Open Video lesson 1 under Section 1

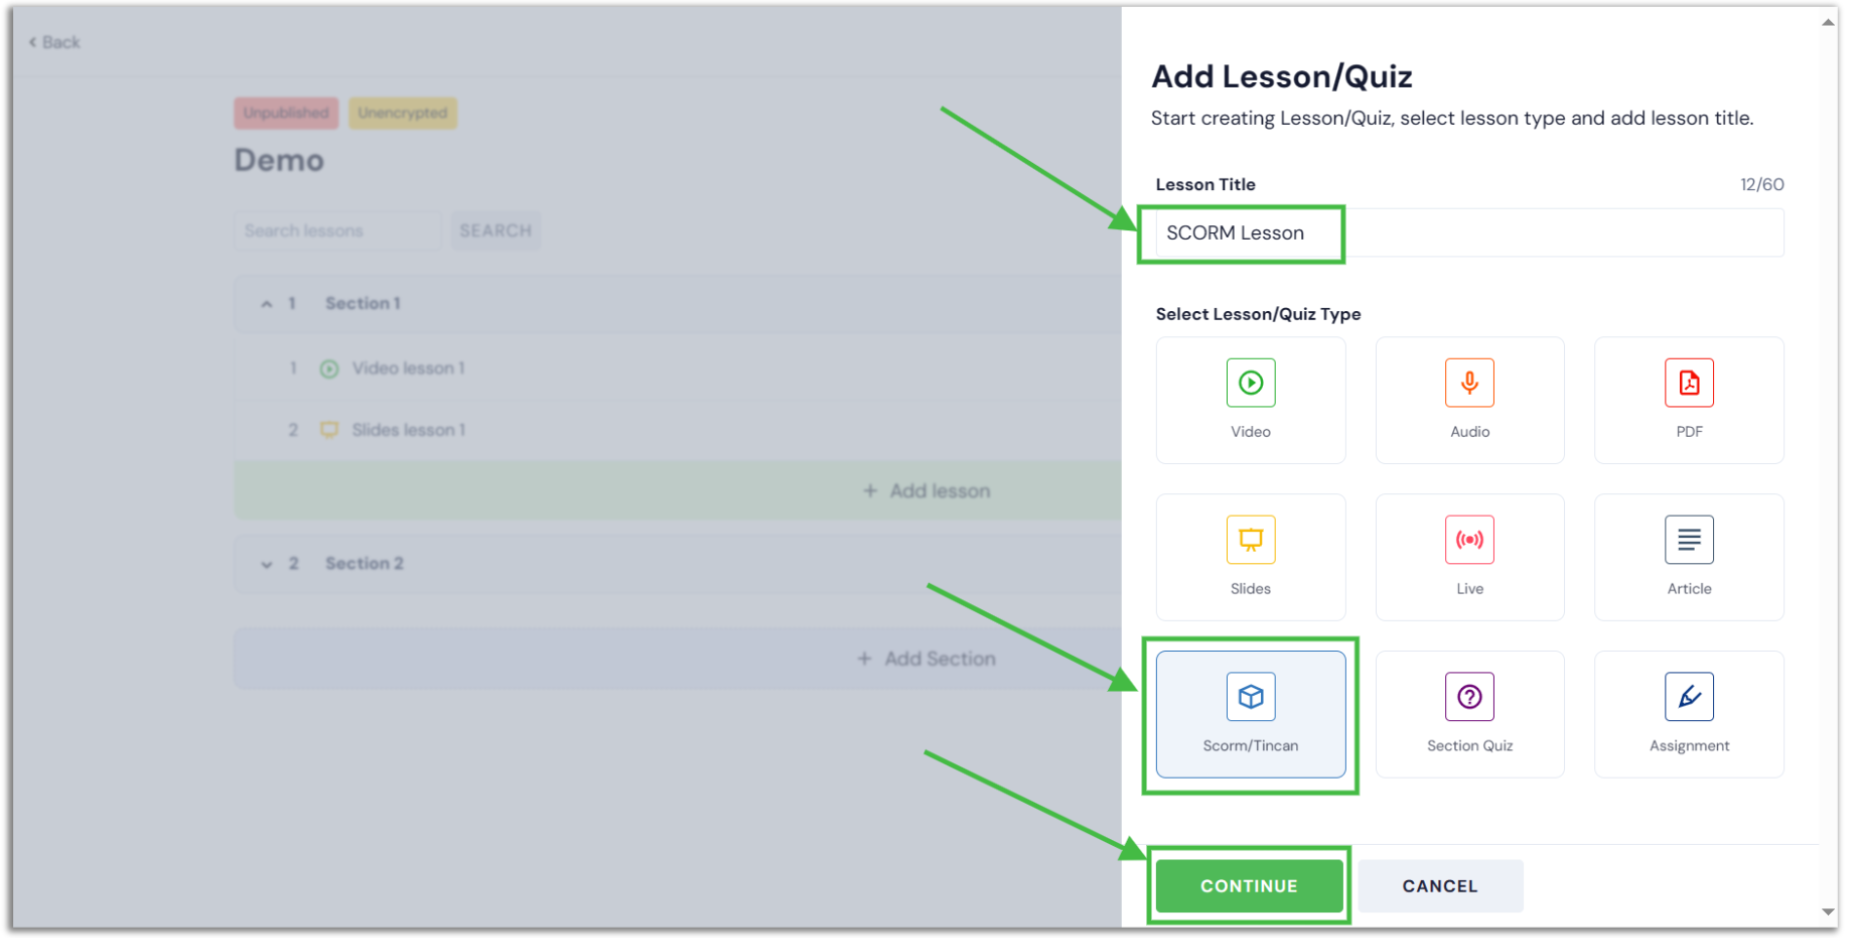408,368
